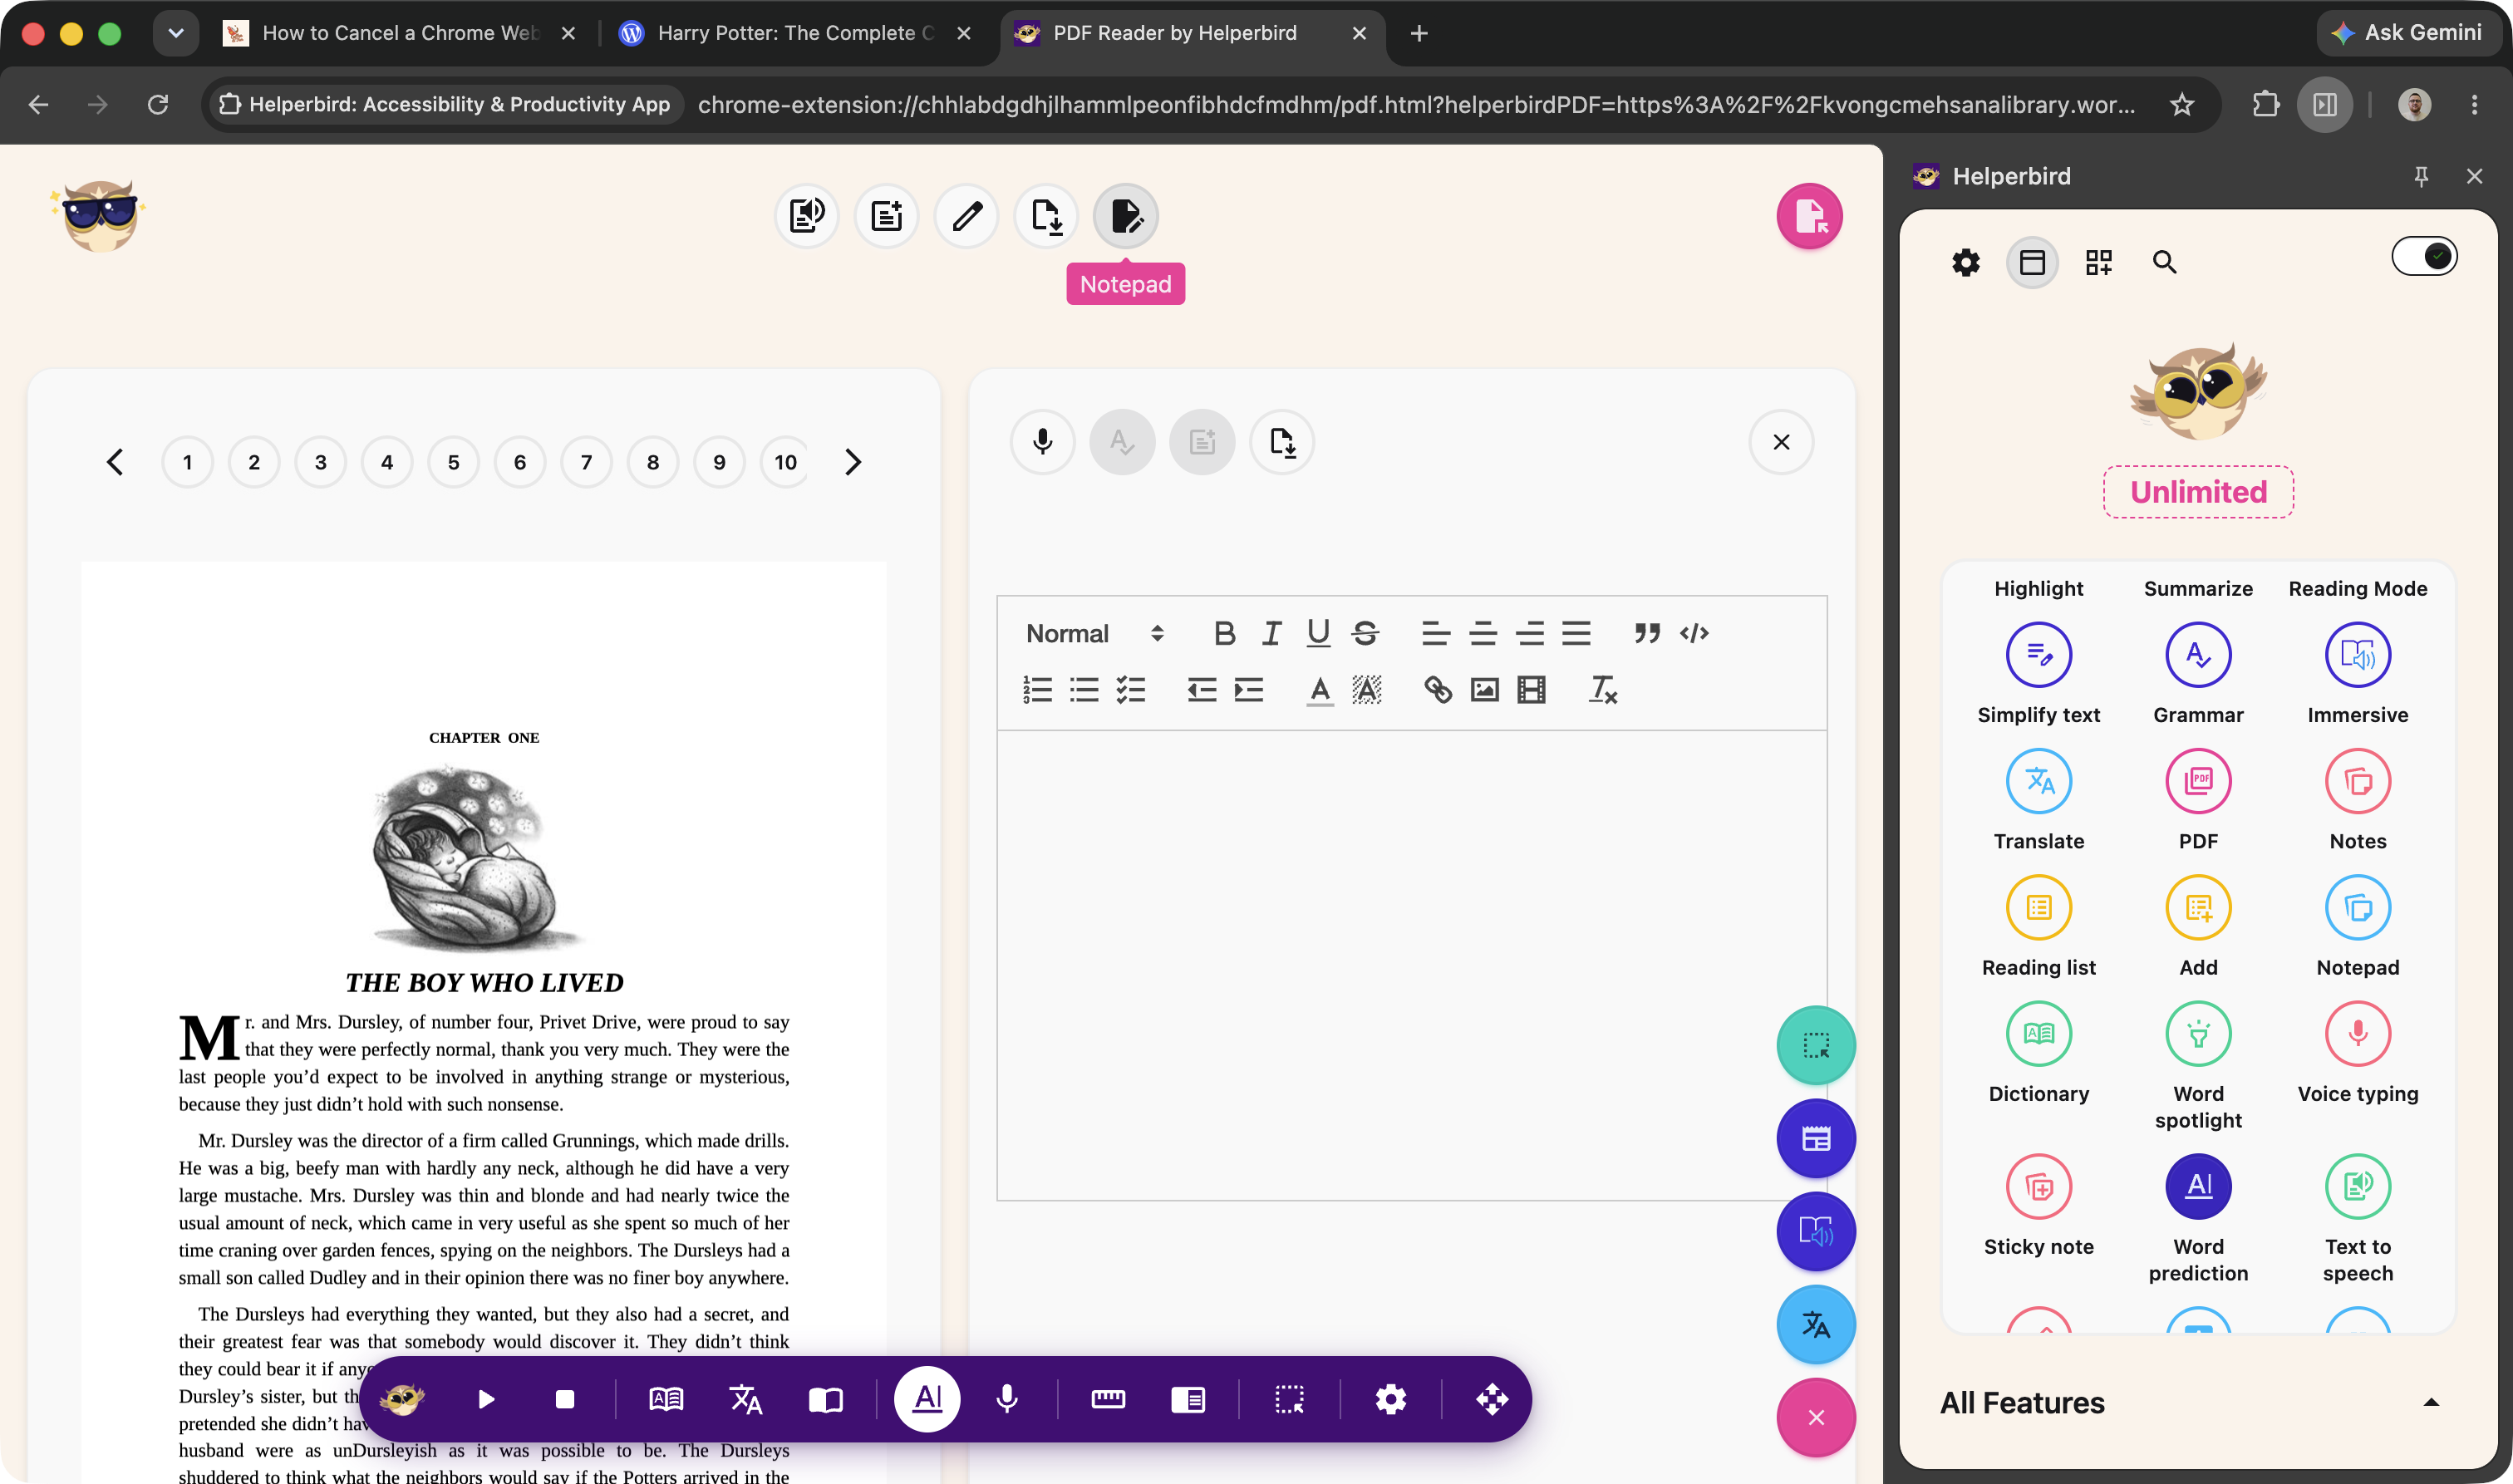The image size is (2513, 1484).
Task: Switch to the Harry Potter browser tab
Action: coord(796,33)
